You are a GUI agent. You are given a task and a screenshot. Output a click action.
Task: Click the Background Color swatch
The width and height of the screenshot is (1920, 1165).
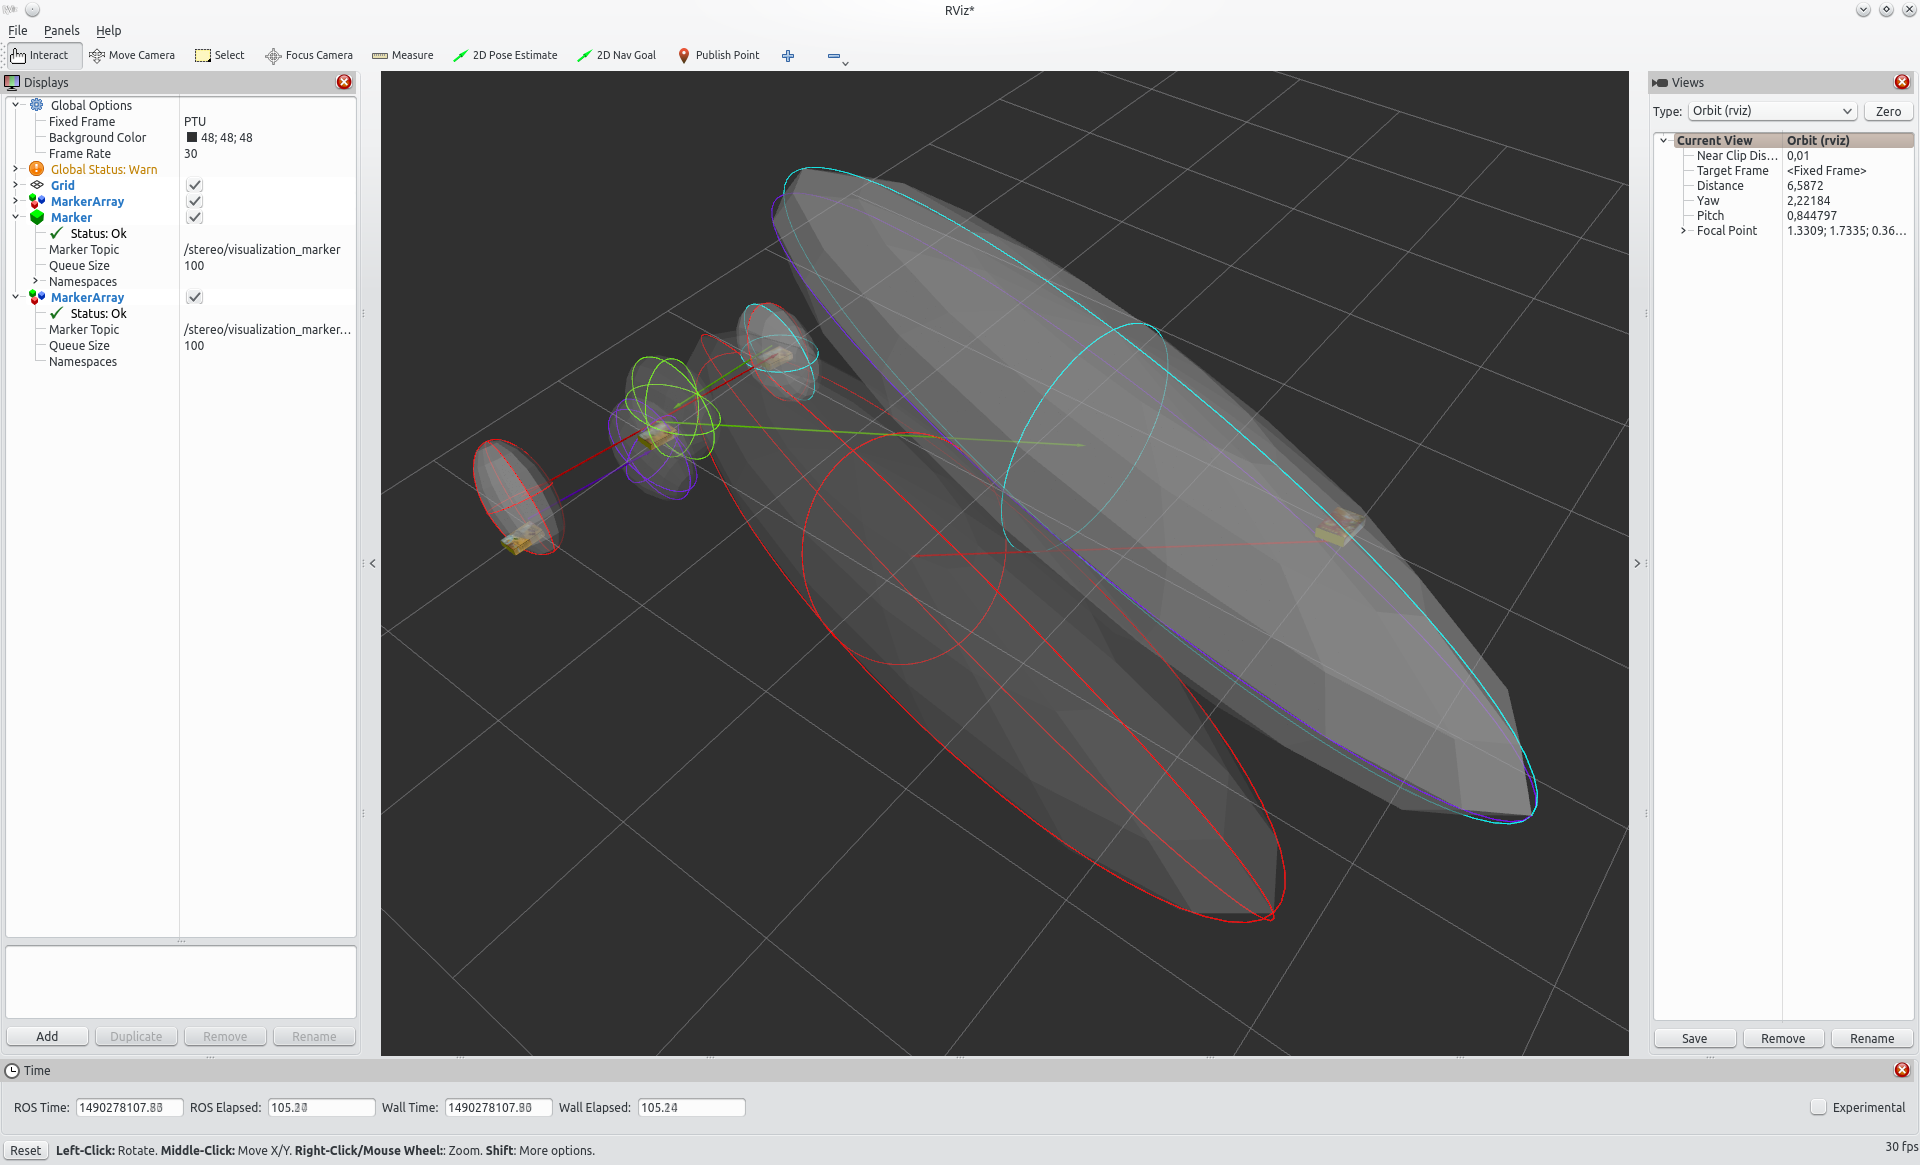[x=191, y=138]
